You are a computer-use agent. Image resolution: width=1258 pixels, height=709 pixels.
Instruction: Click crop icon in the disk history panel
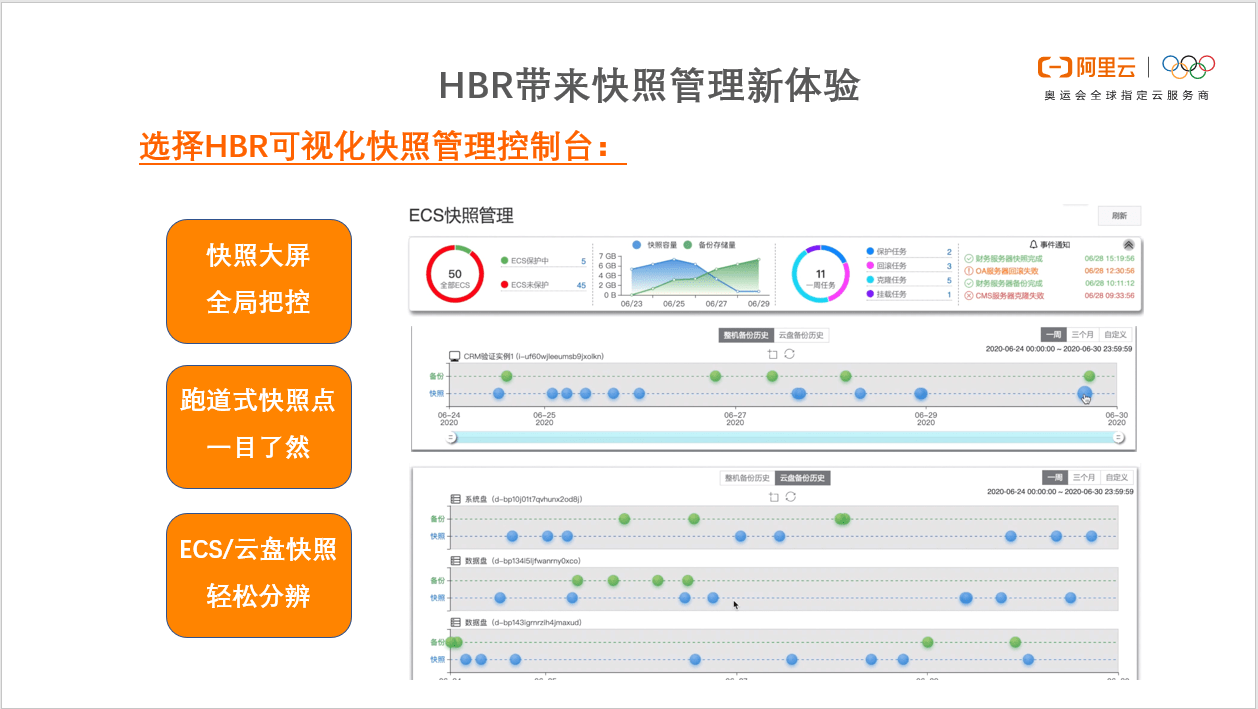click(x=772, y=496)
